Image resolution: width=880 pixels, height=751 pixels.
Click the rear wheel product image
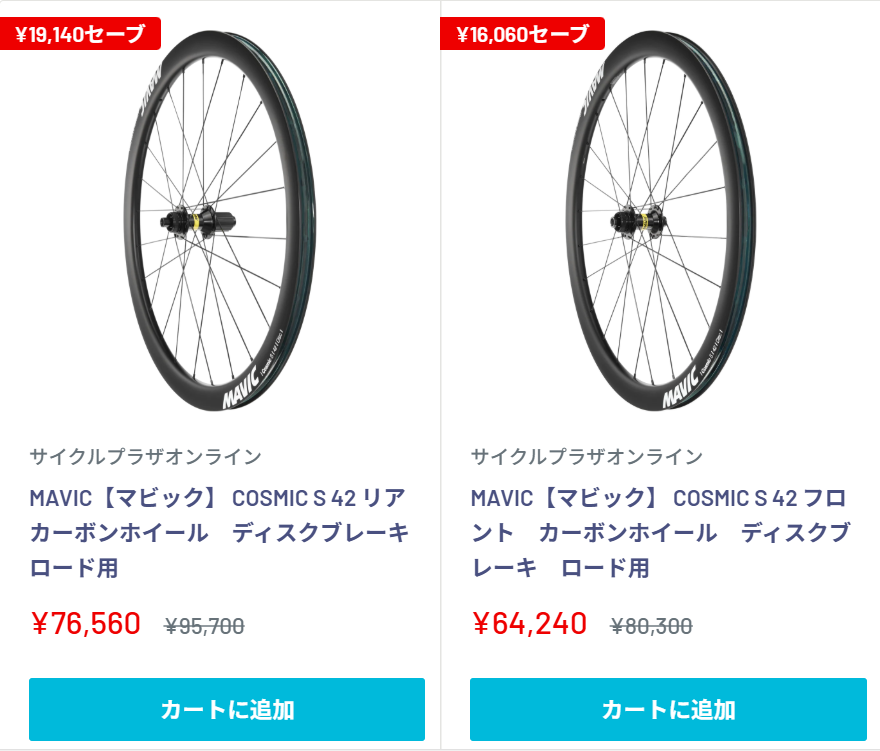tap(221, 220)
